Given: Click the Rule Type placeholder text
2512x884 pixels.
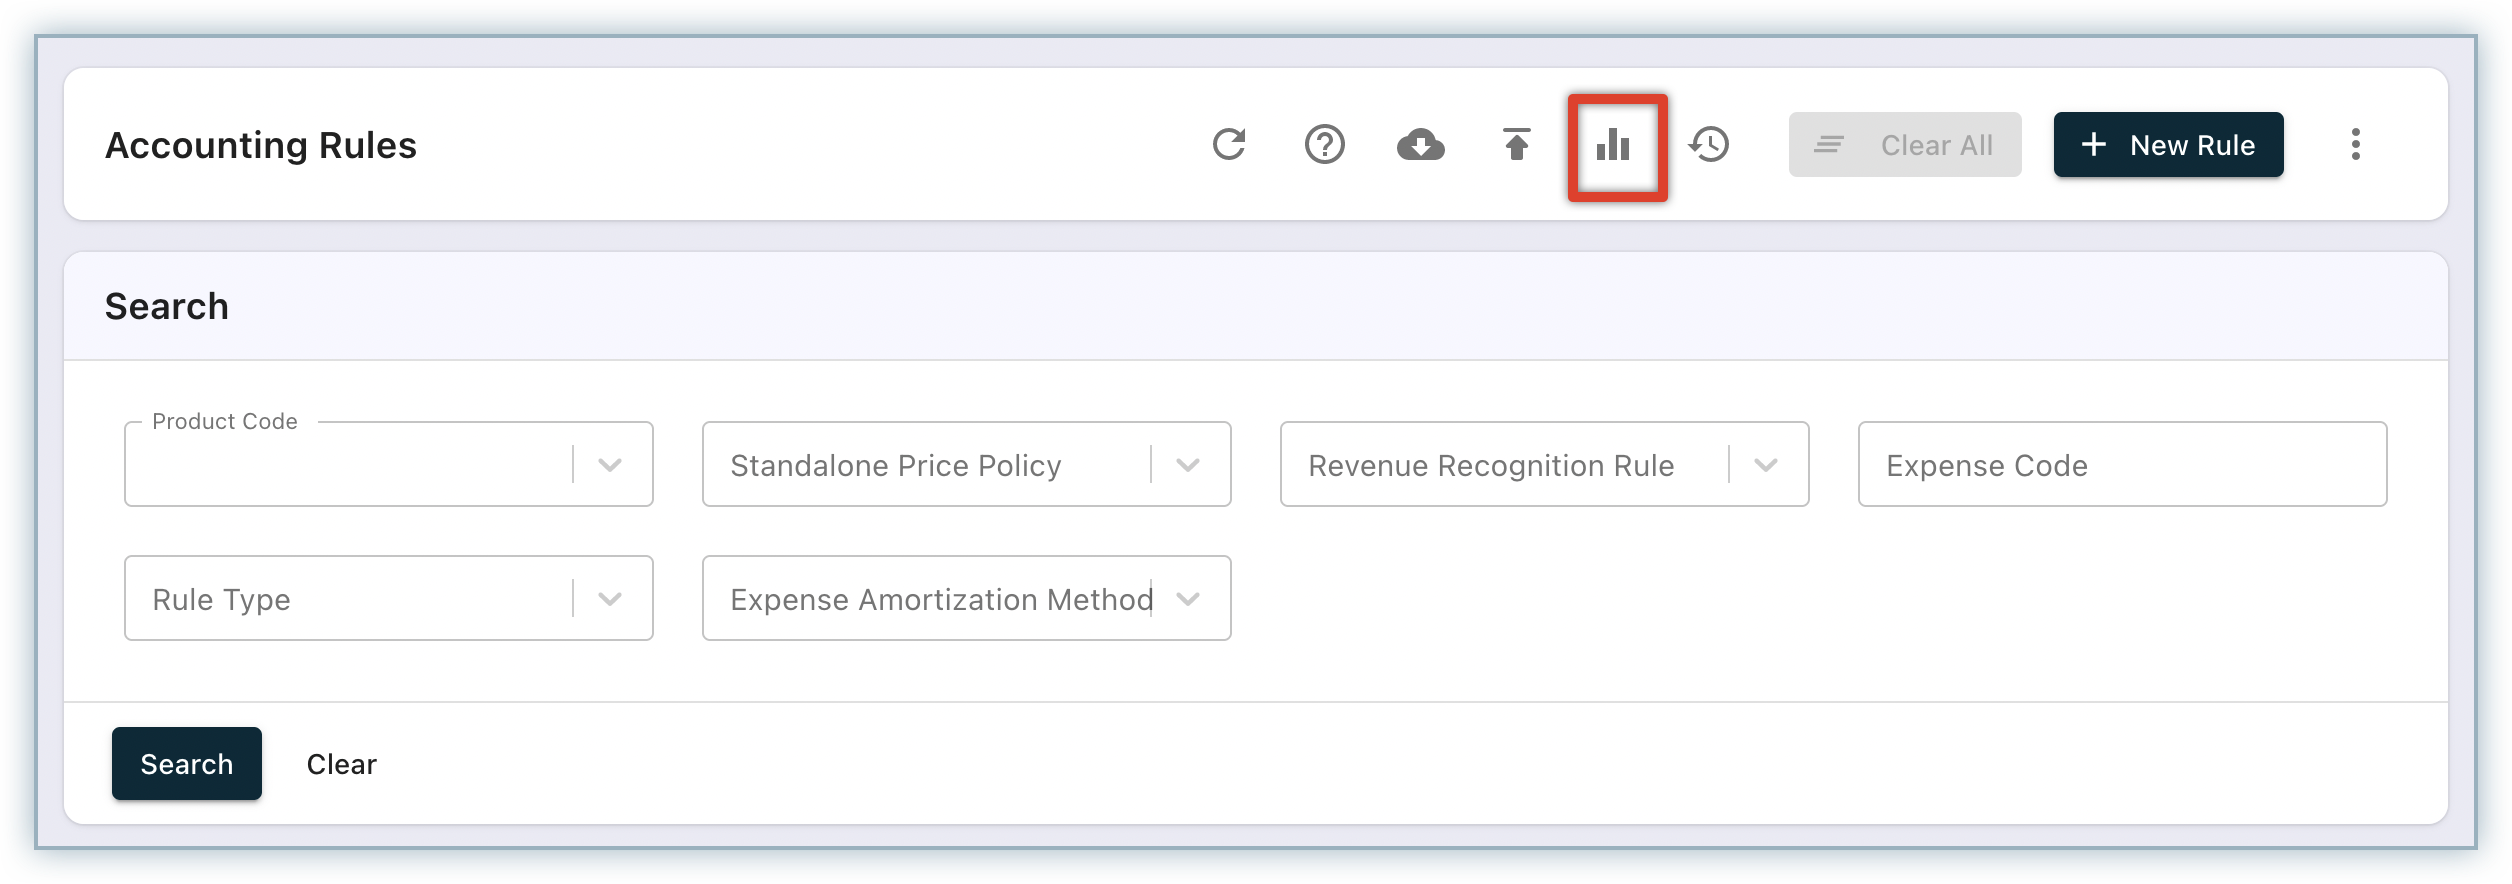Looking at the screenshot, I should click(221, 599).
